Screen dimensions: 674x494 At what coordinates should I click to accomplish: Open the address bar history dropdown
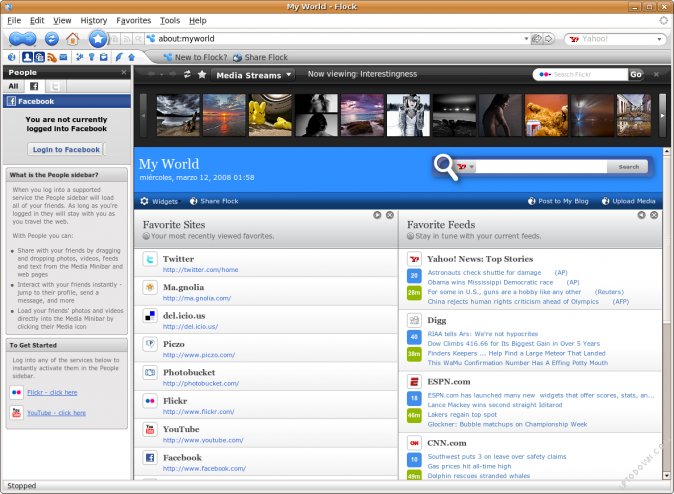[x=525, y=39]
